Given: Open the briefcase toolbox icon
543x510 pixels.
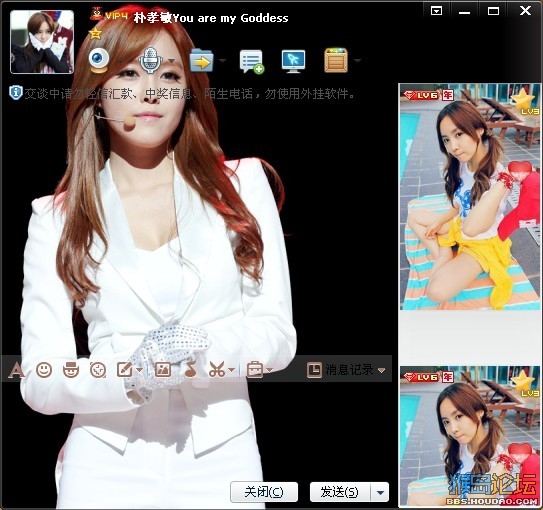Looking at the screenshot, I should (255, 370).
